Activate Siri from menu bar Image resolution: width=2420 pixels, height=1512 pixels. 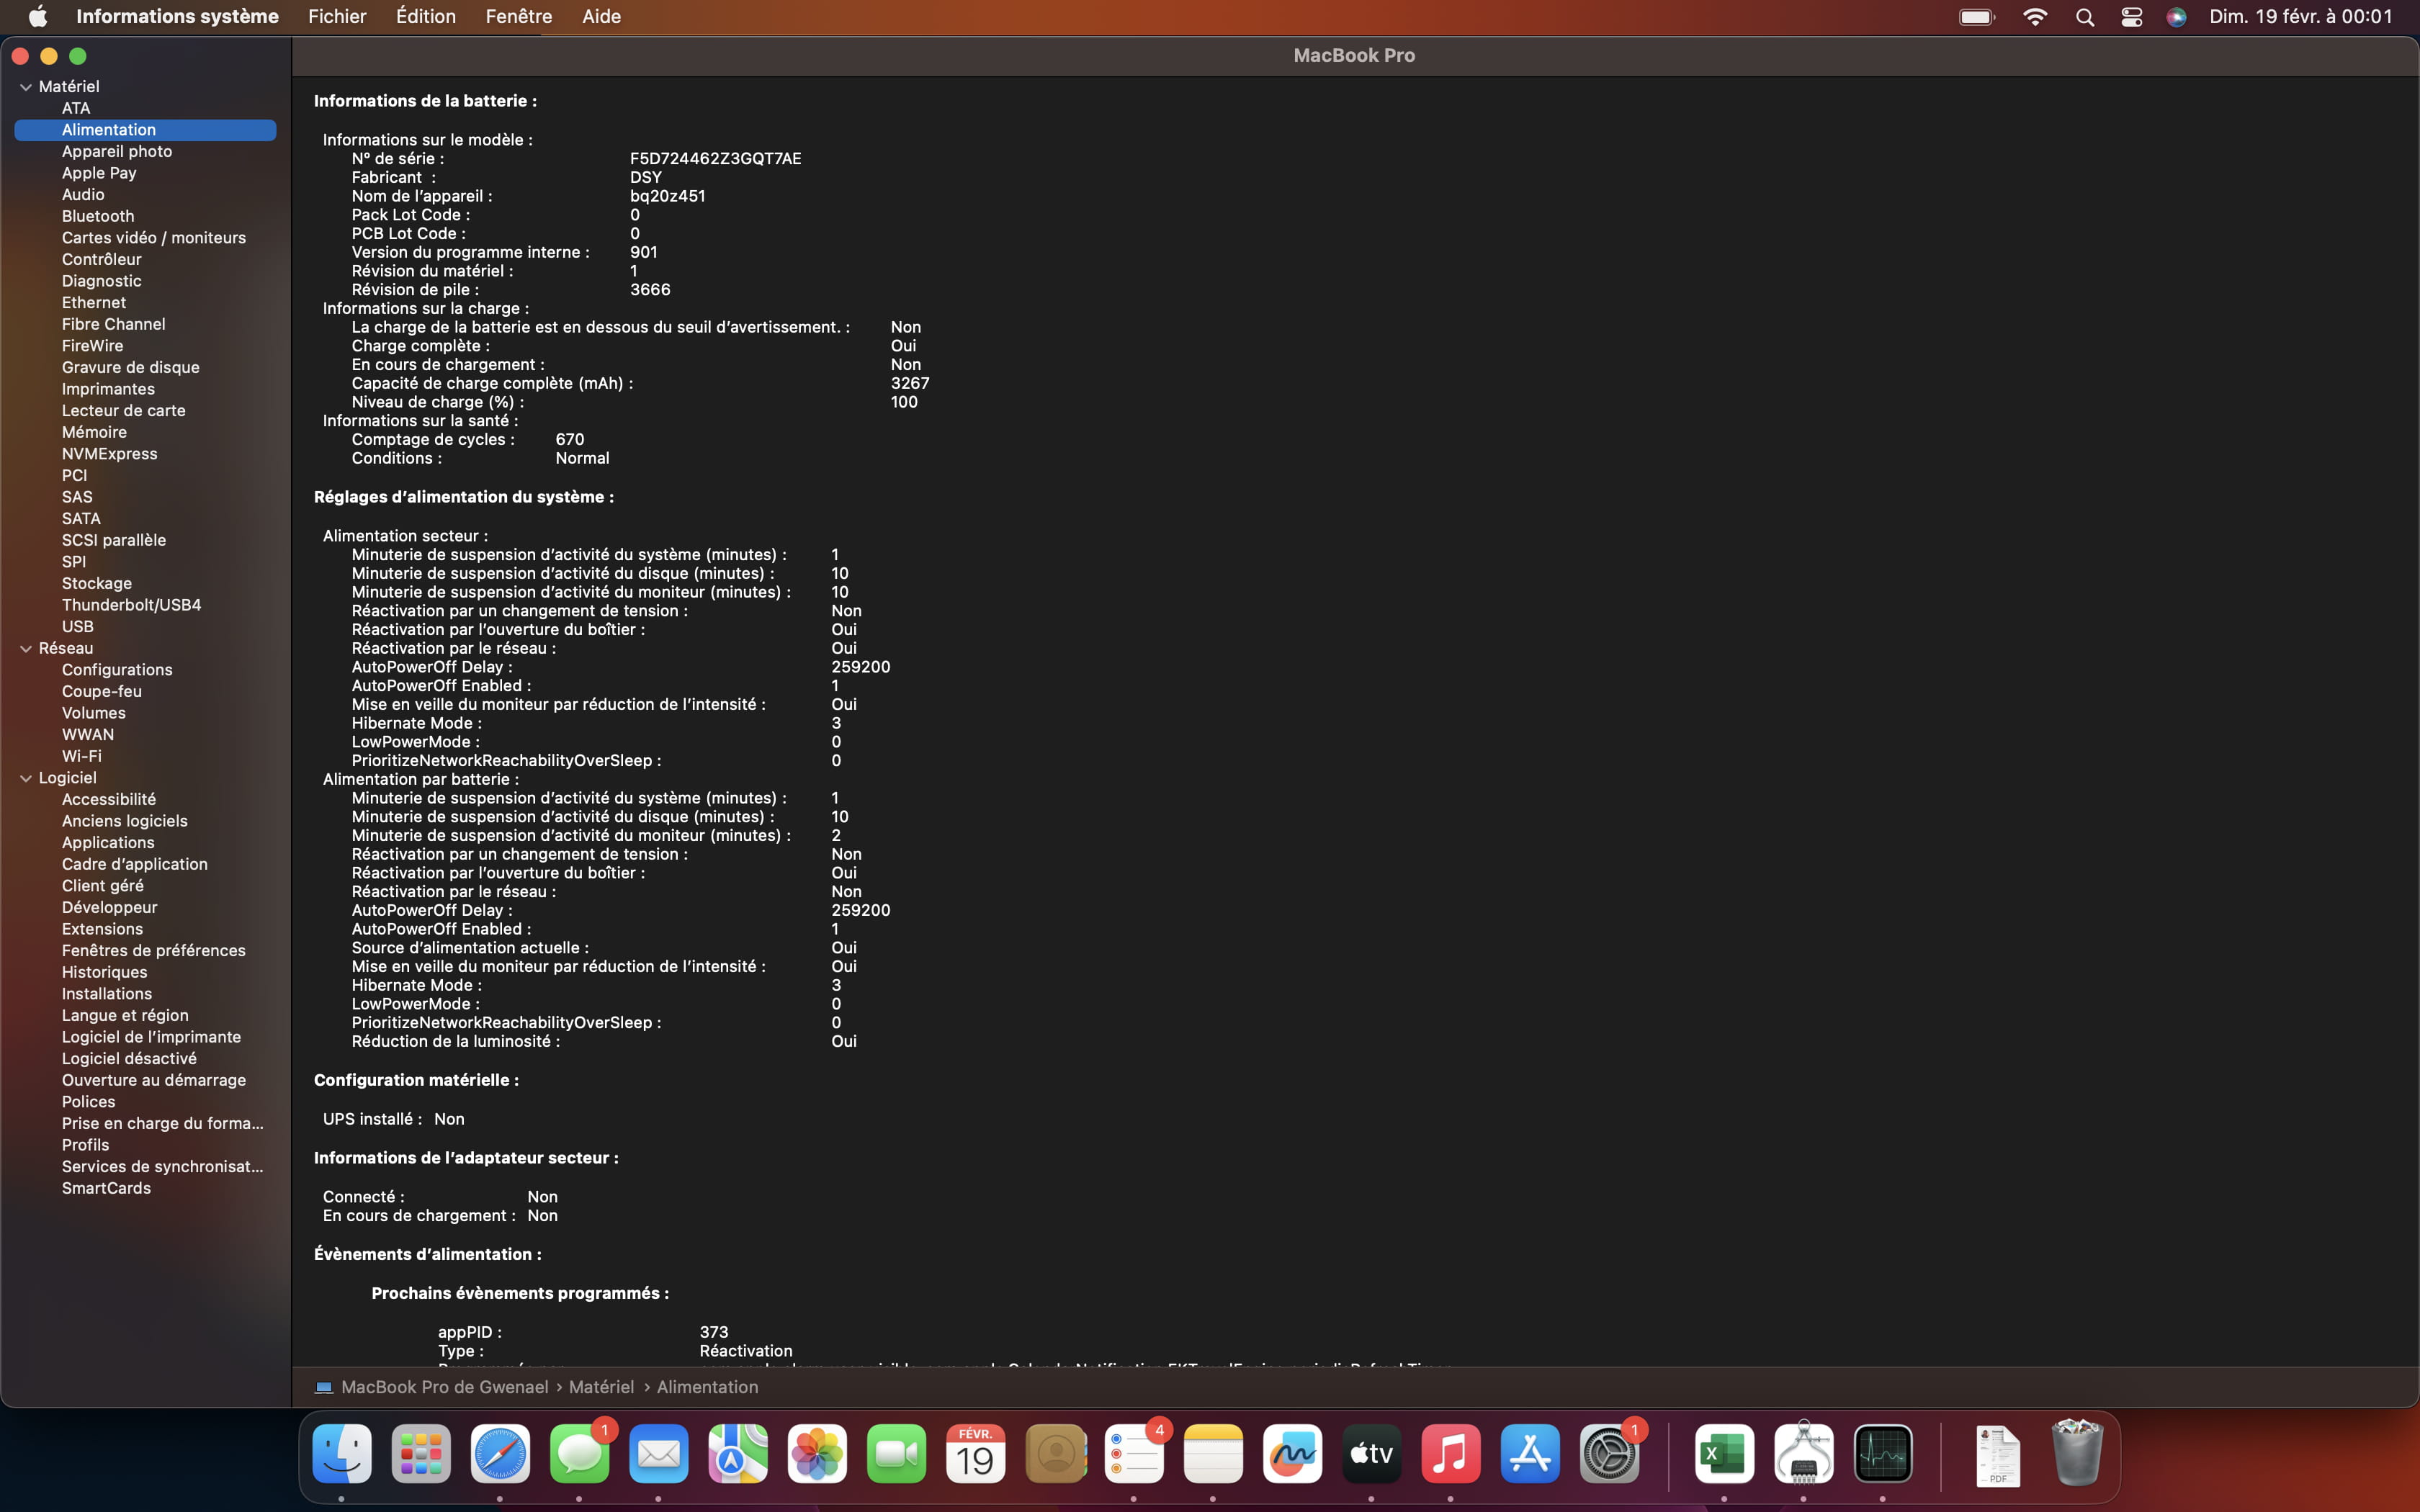click(x=2176, y=17)
